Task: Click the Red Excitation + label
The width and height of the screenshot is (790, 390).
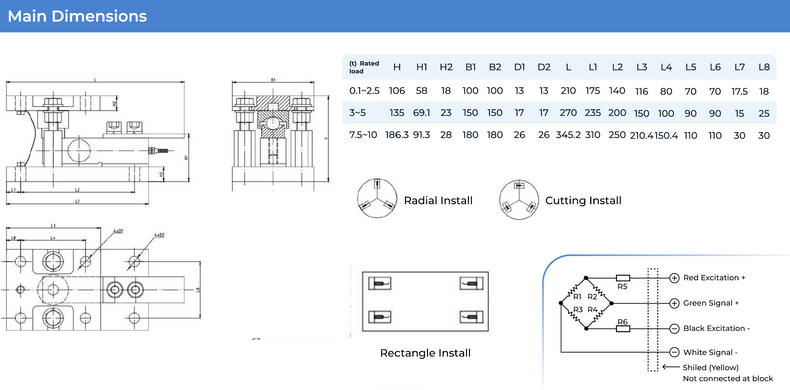Action: point(714,278)
